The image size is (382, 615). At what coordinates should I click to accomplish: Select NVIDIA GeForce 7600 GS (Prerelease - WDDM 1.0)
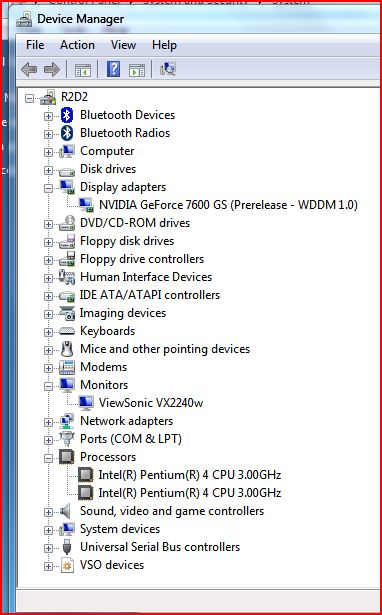[x=228, y=205]
